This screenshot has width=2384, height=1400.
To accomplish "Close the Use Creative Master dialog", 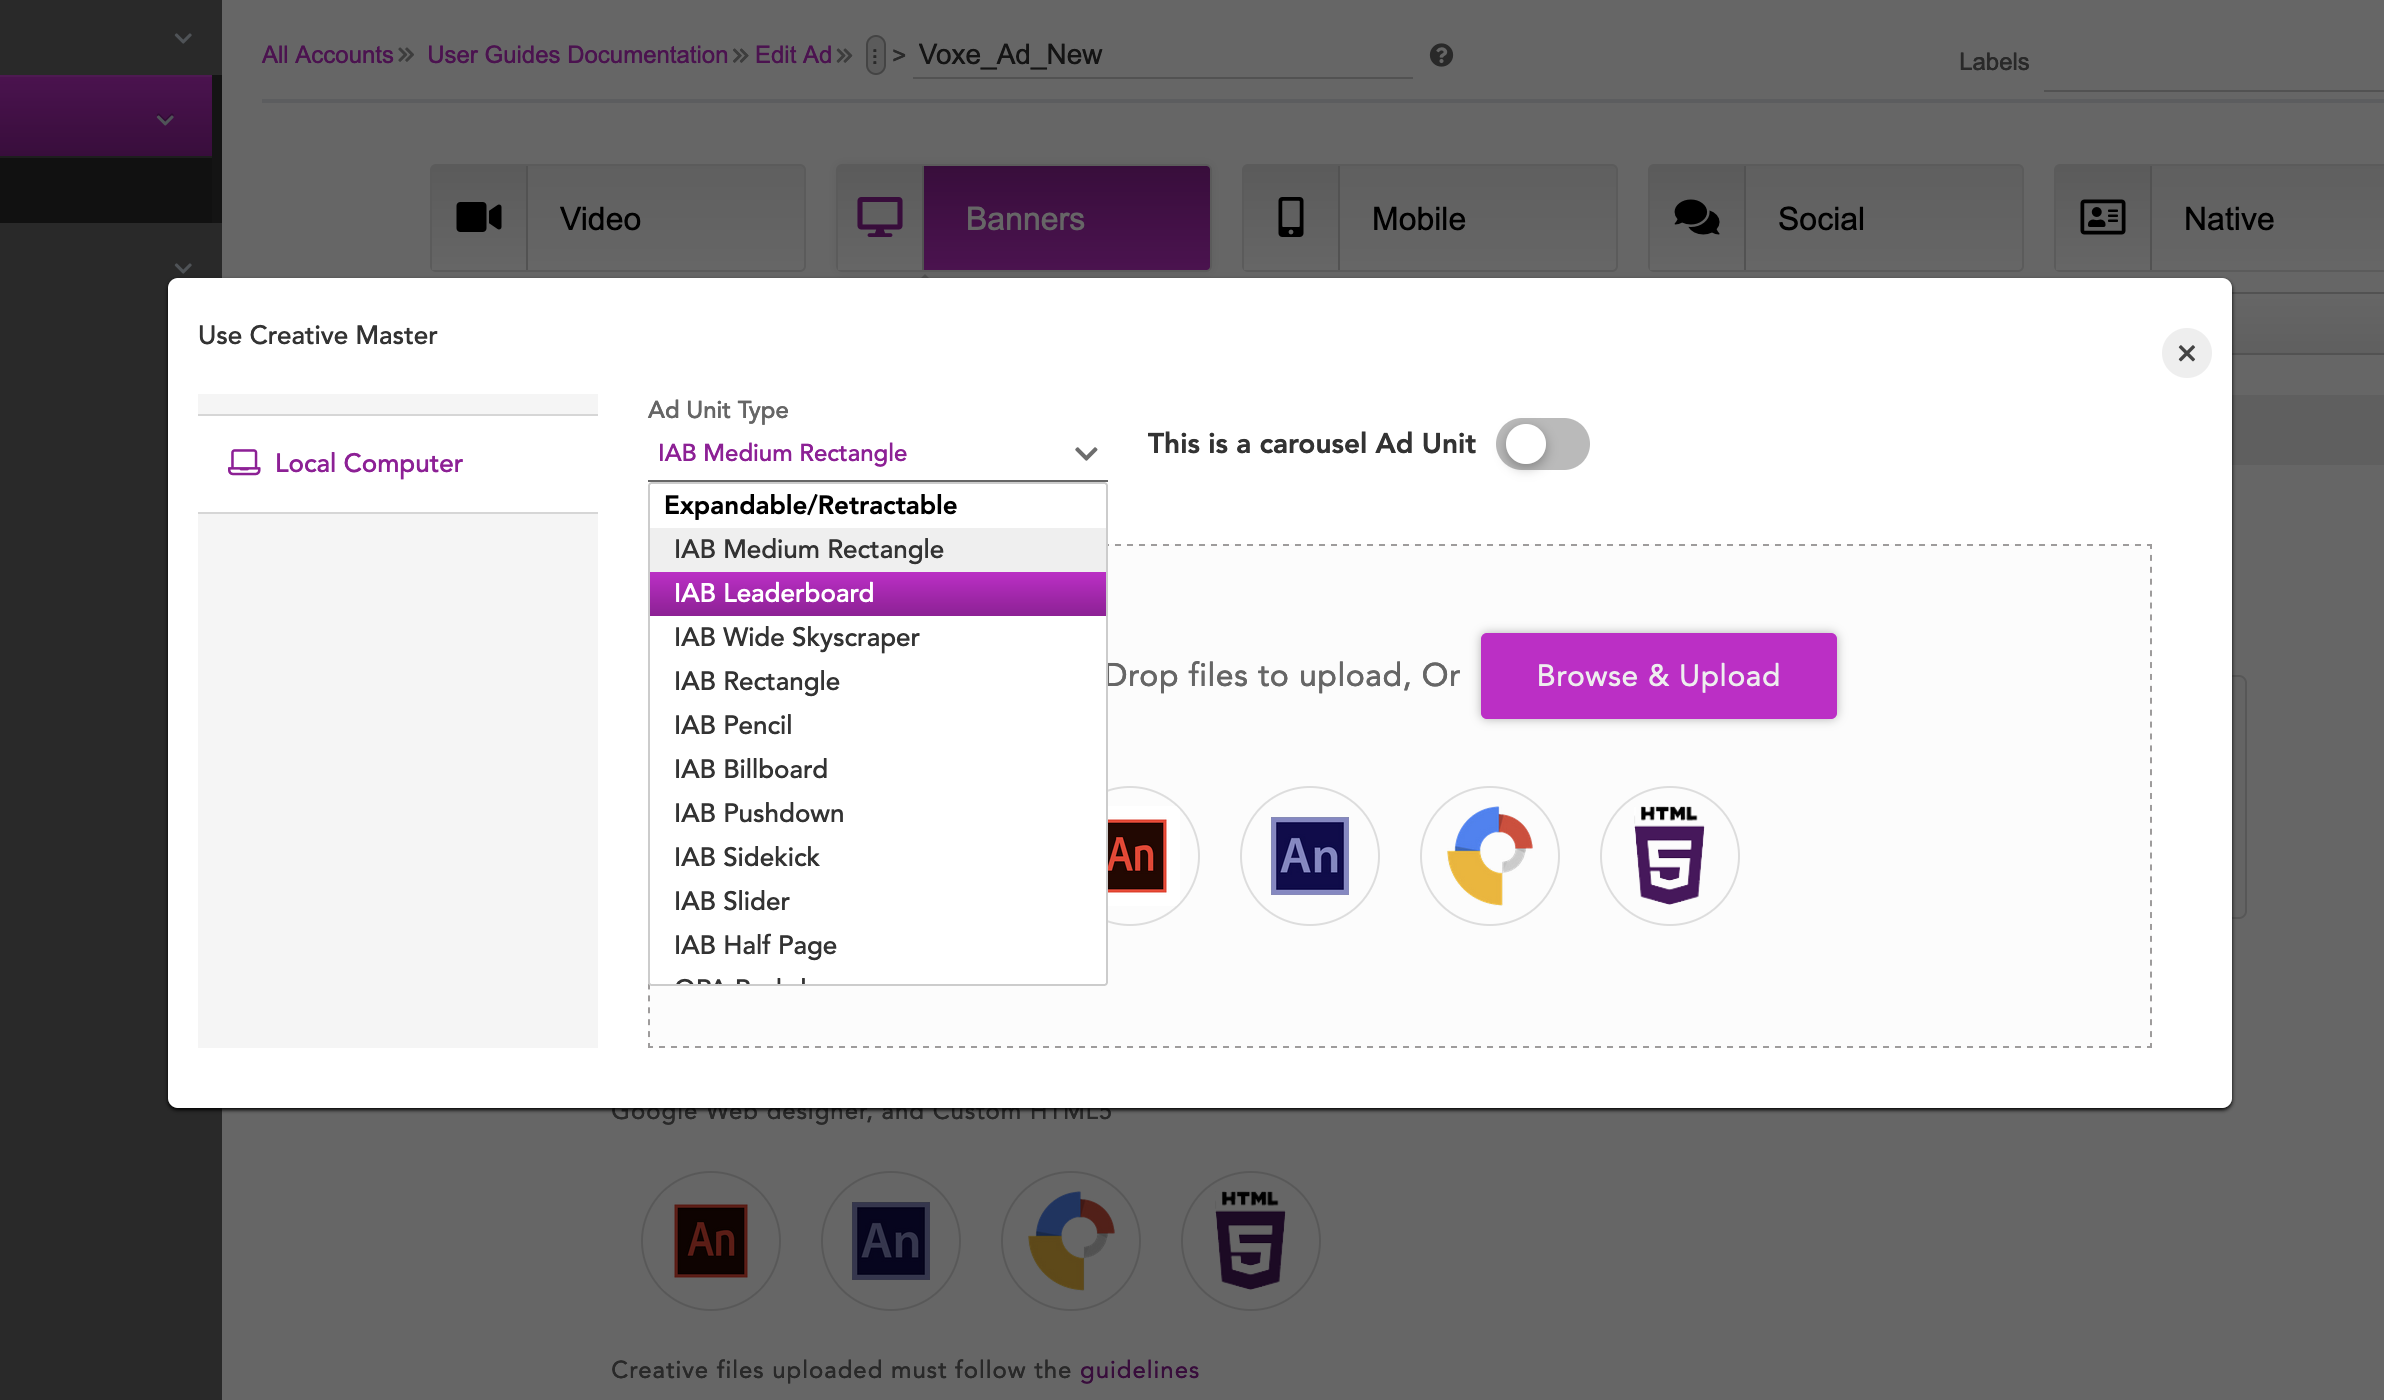I will click(x=2186, y=353).
